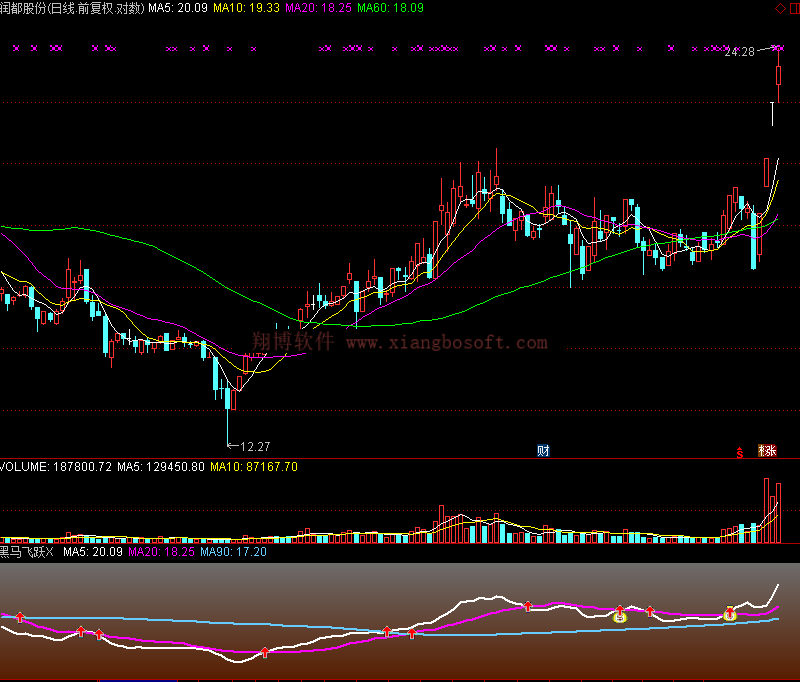Click the red S marker above the volume panel

[x=740, y=452]
